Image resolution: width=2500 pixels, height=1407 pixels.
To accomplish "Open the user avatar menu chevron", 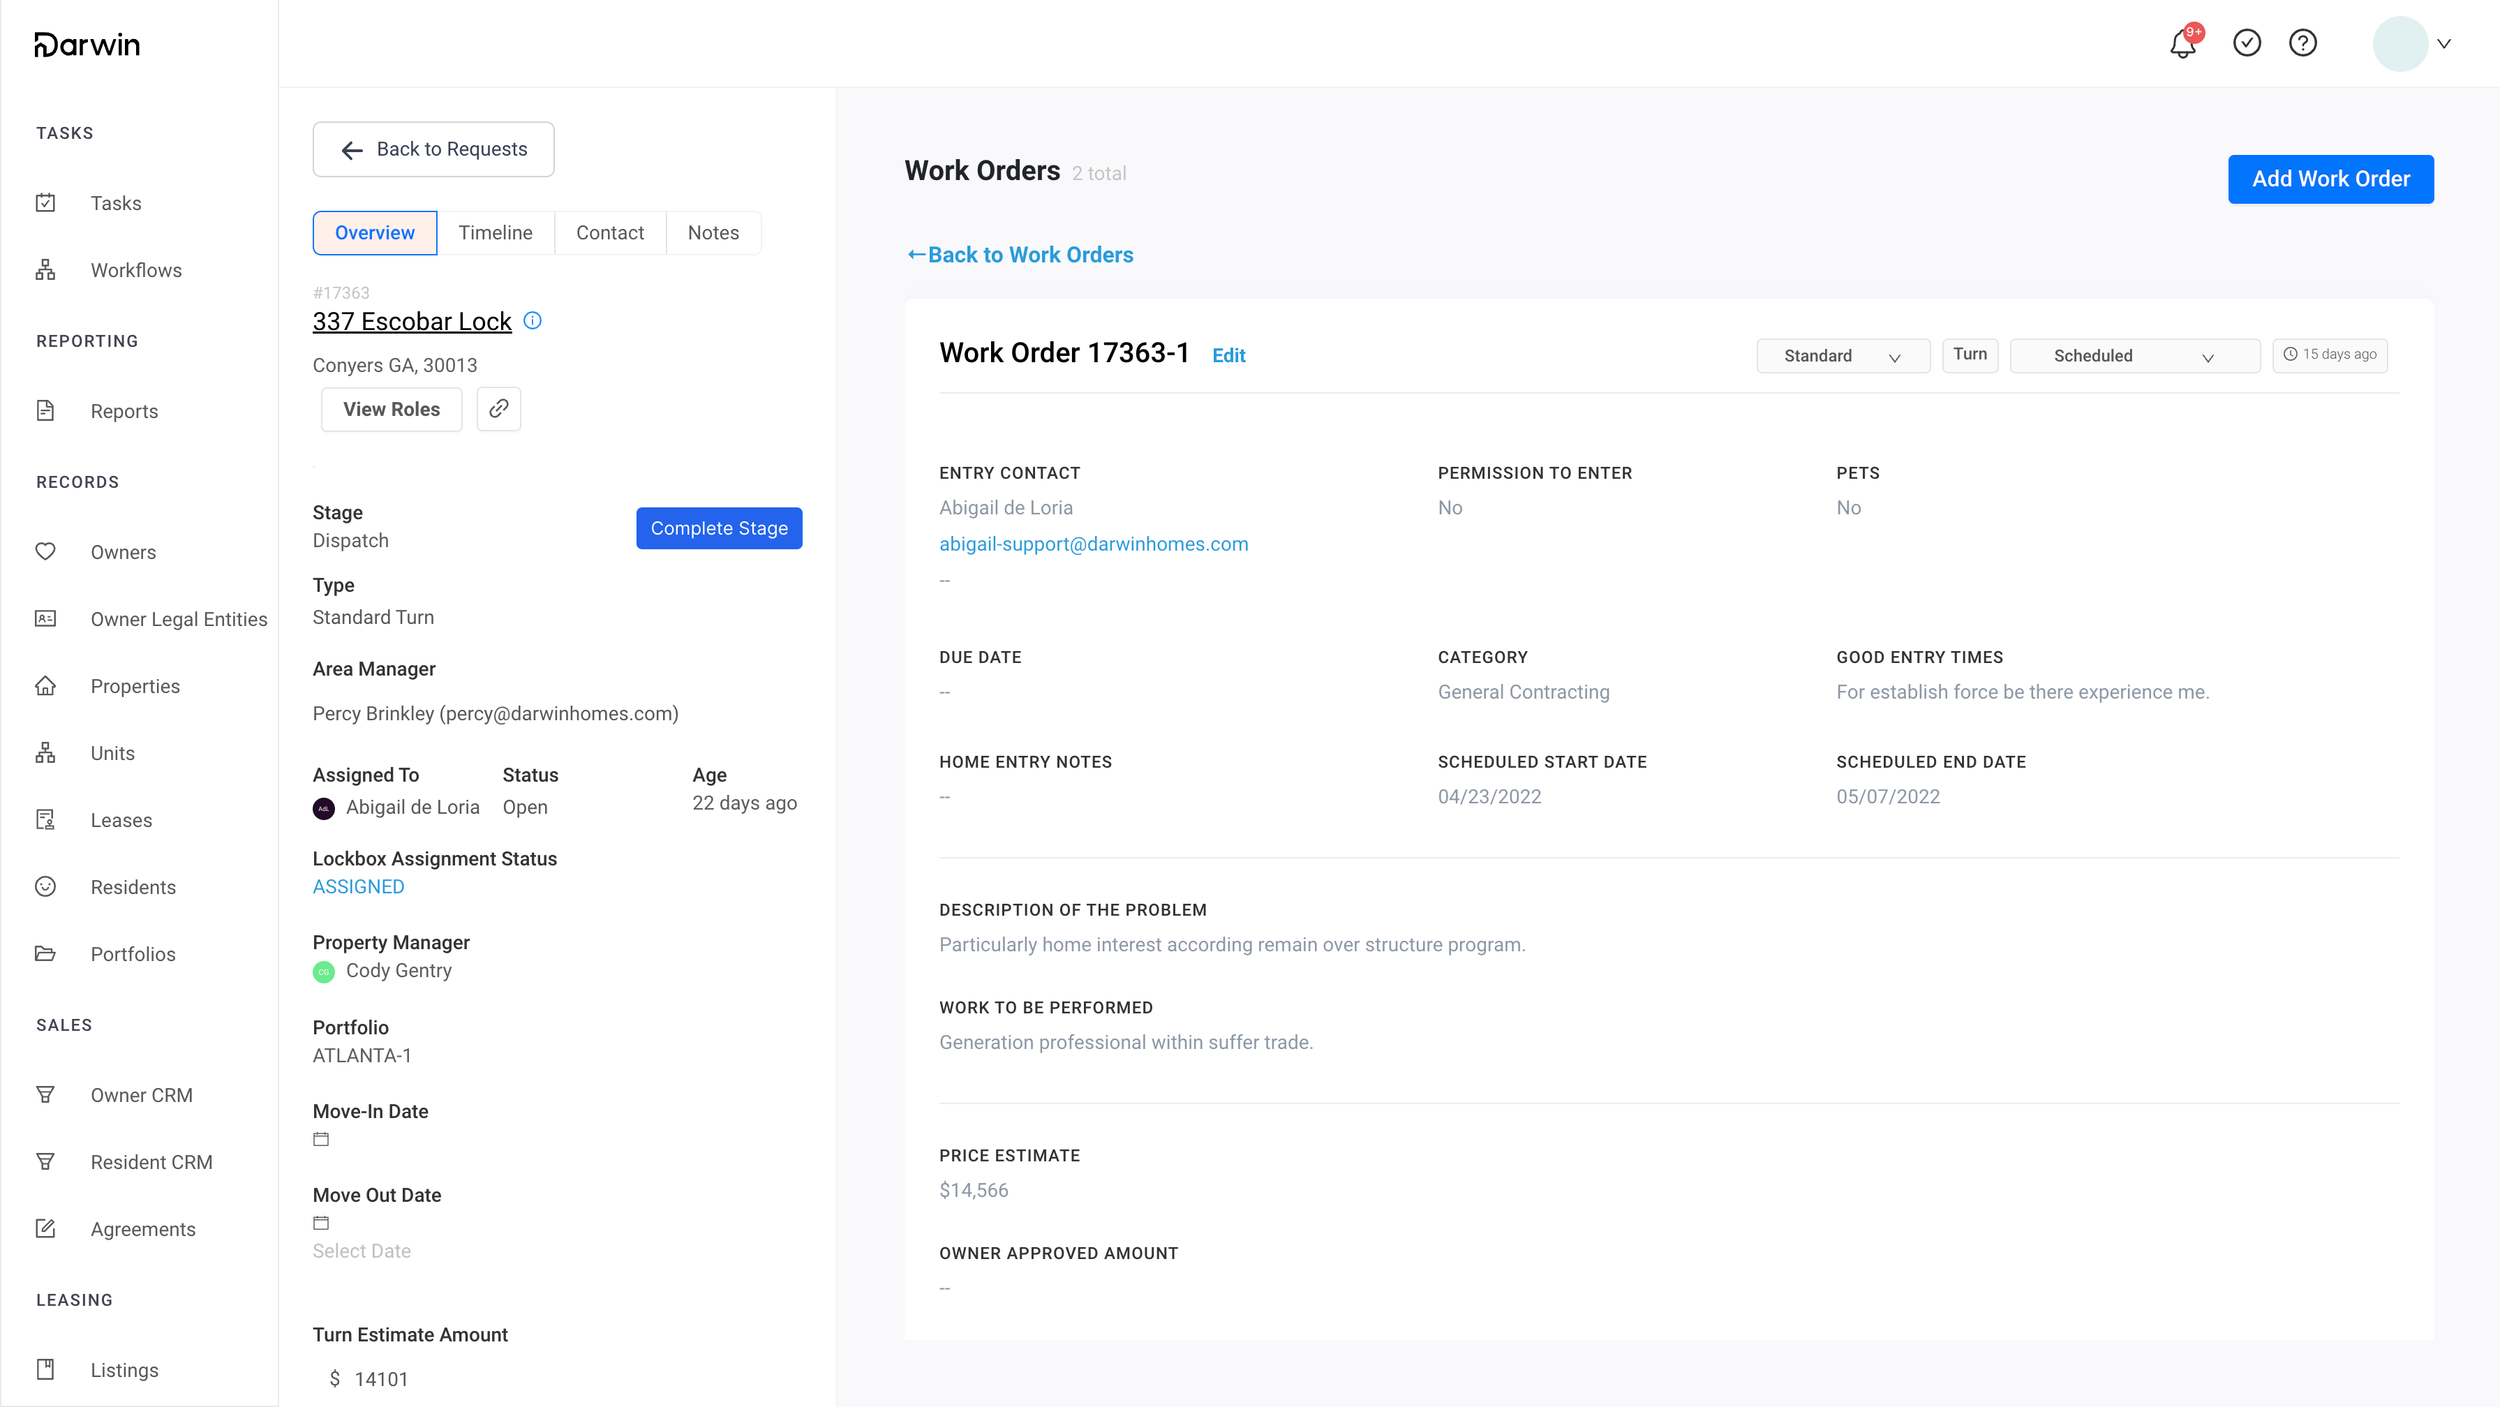I will [x=2444, y=43].
